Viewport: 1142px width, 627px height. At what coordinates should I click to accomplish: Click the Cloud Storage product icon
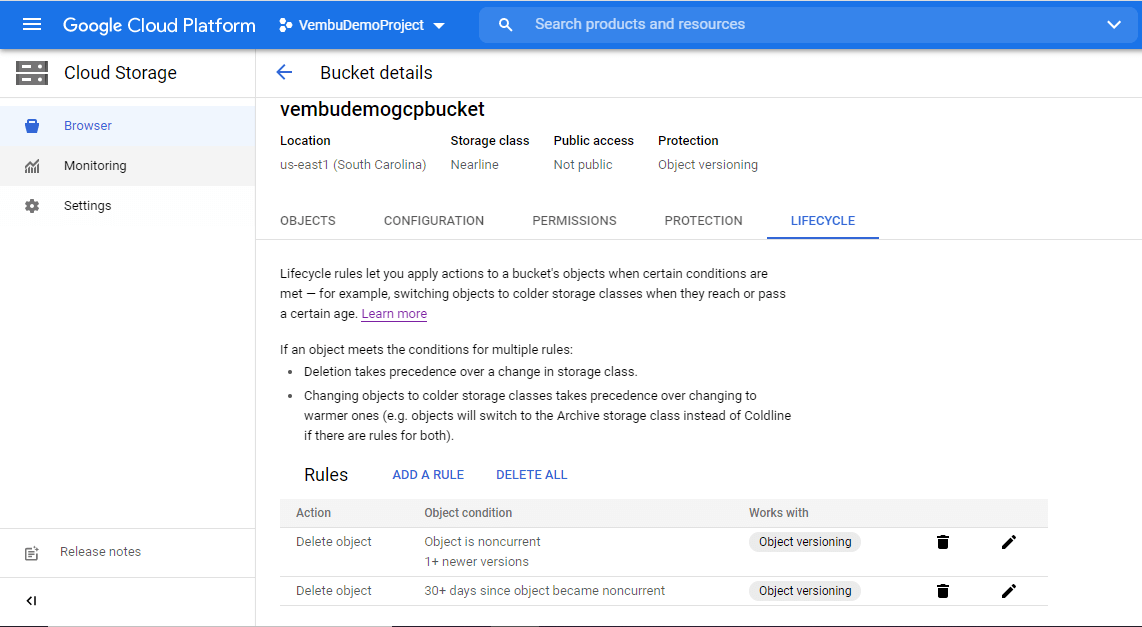[32, 73]
